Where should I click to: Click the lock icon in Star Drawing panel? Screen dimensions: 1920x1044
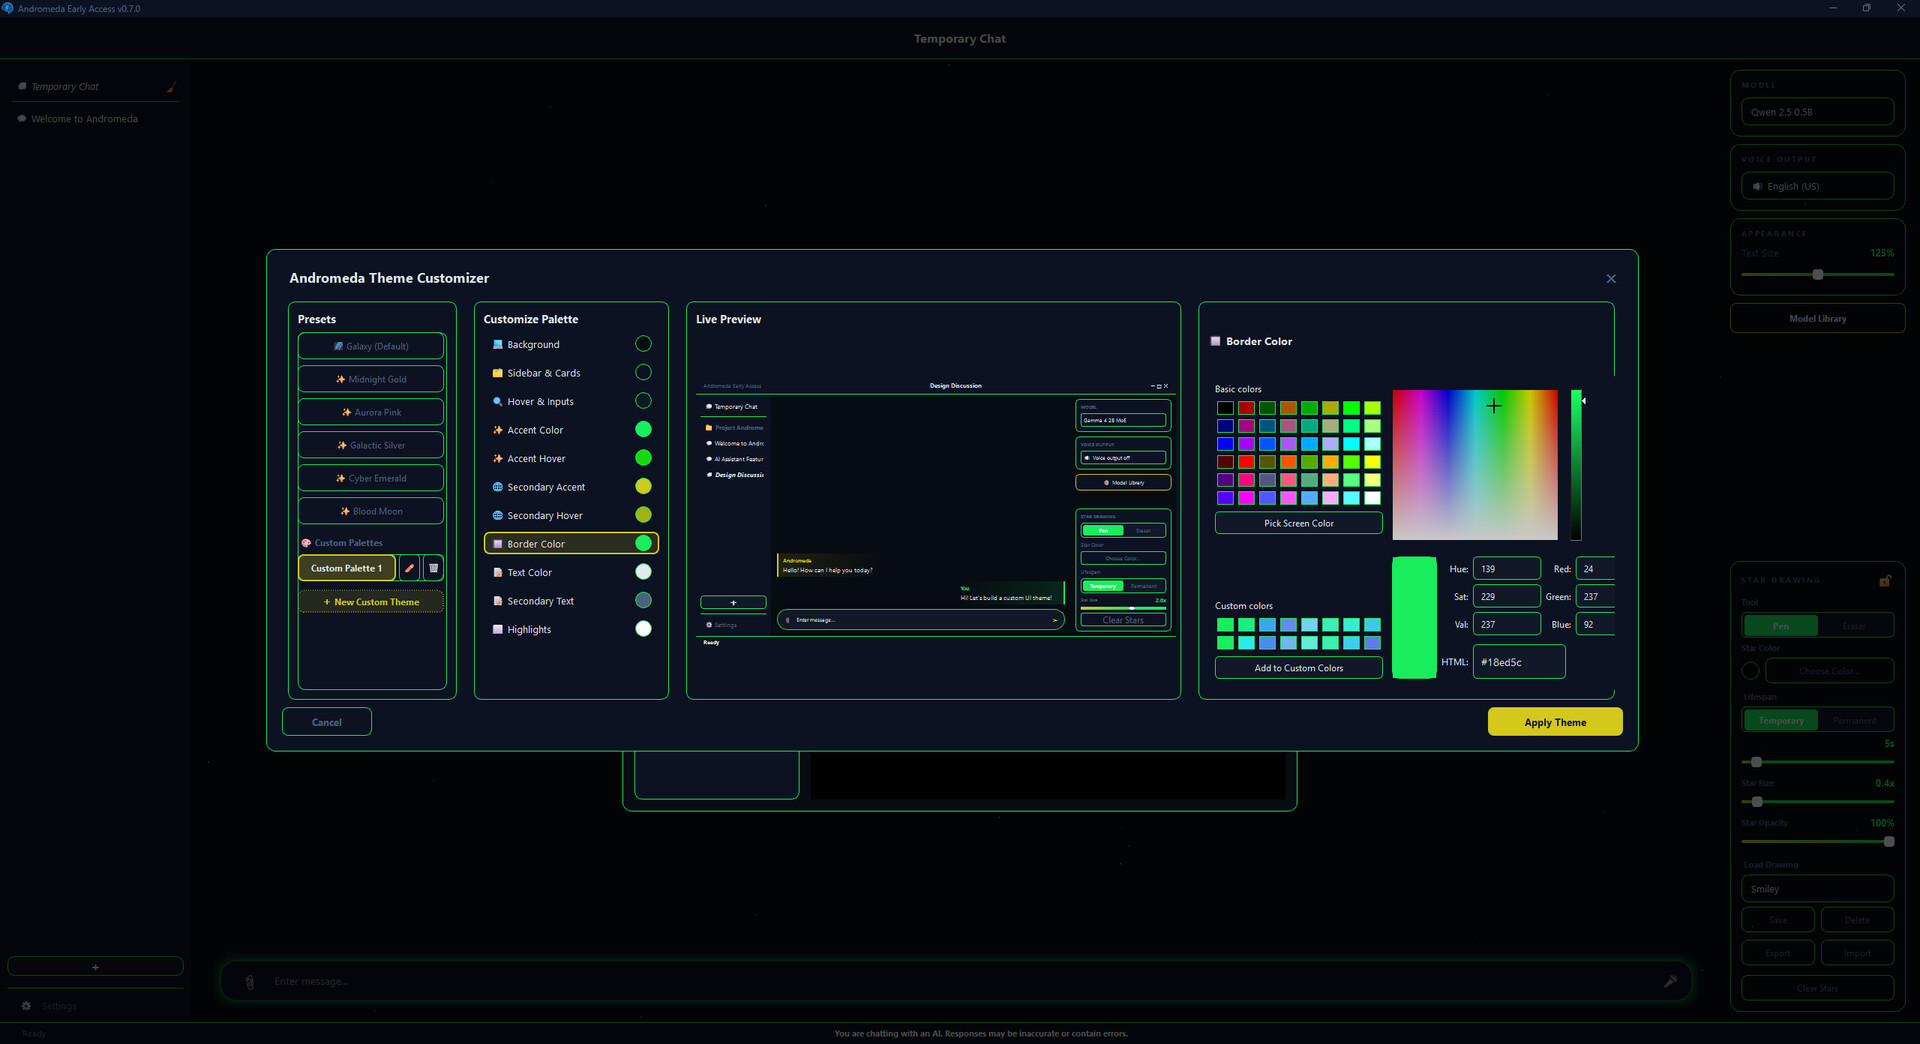[1884, 581]
